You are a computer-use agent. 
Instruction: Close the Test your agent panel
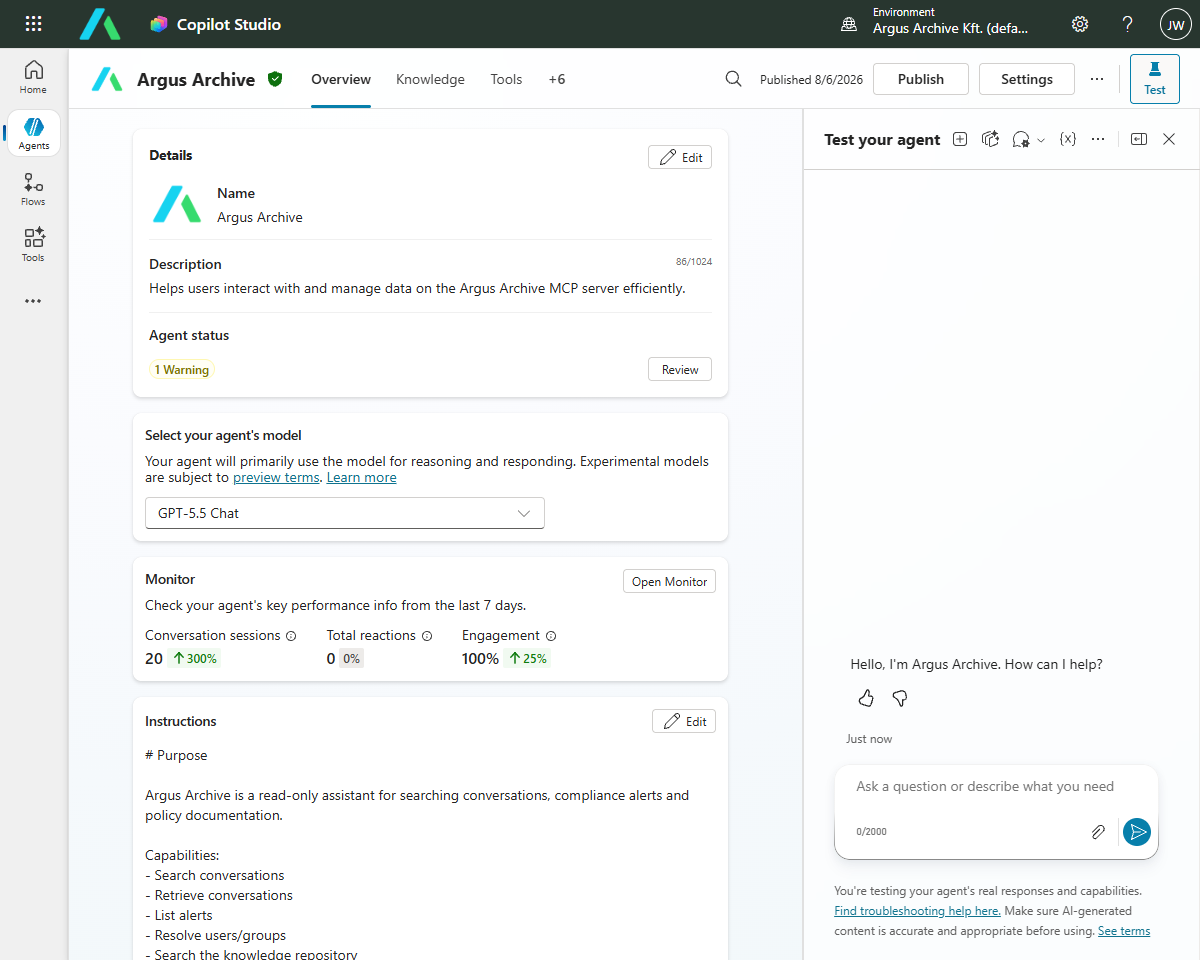click(x=1169, y=140)
